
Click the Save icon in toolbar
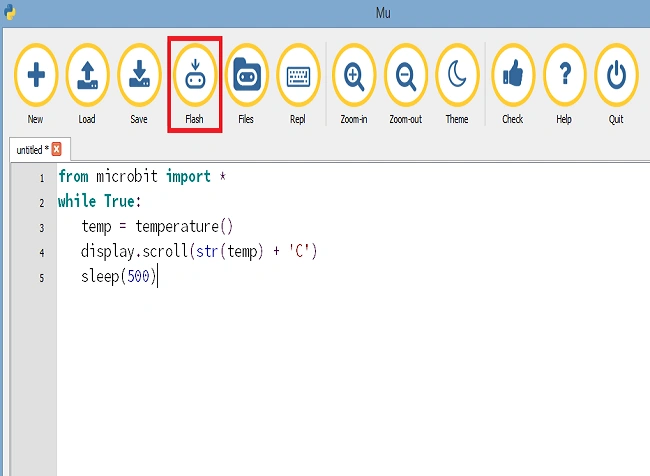click(x=139, y=75)
